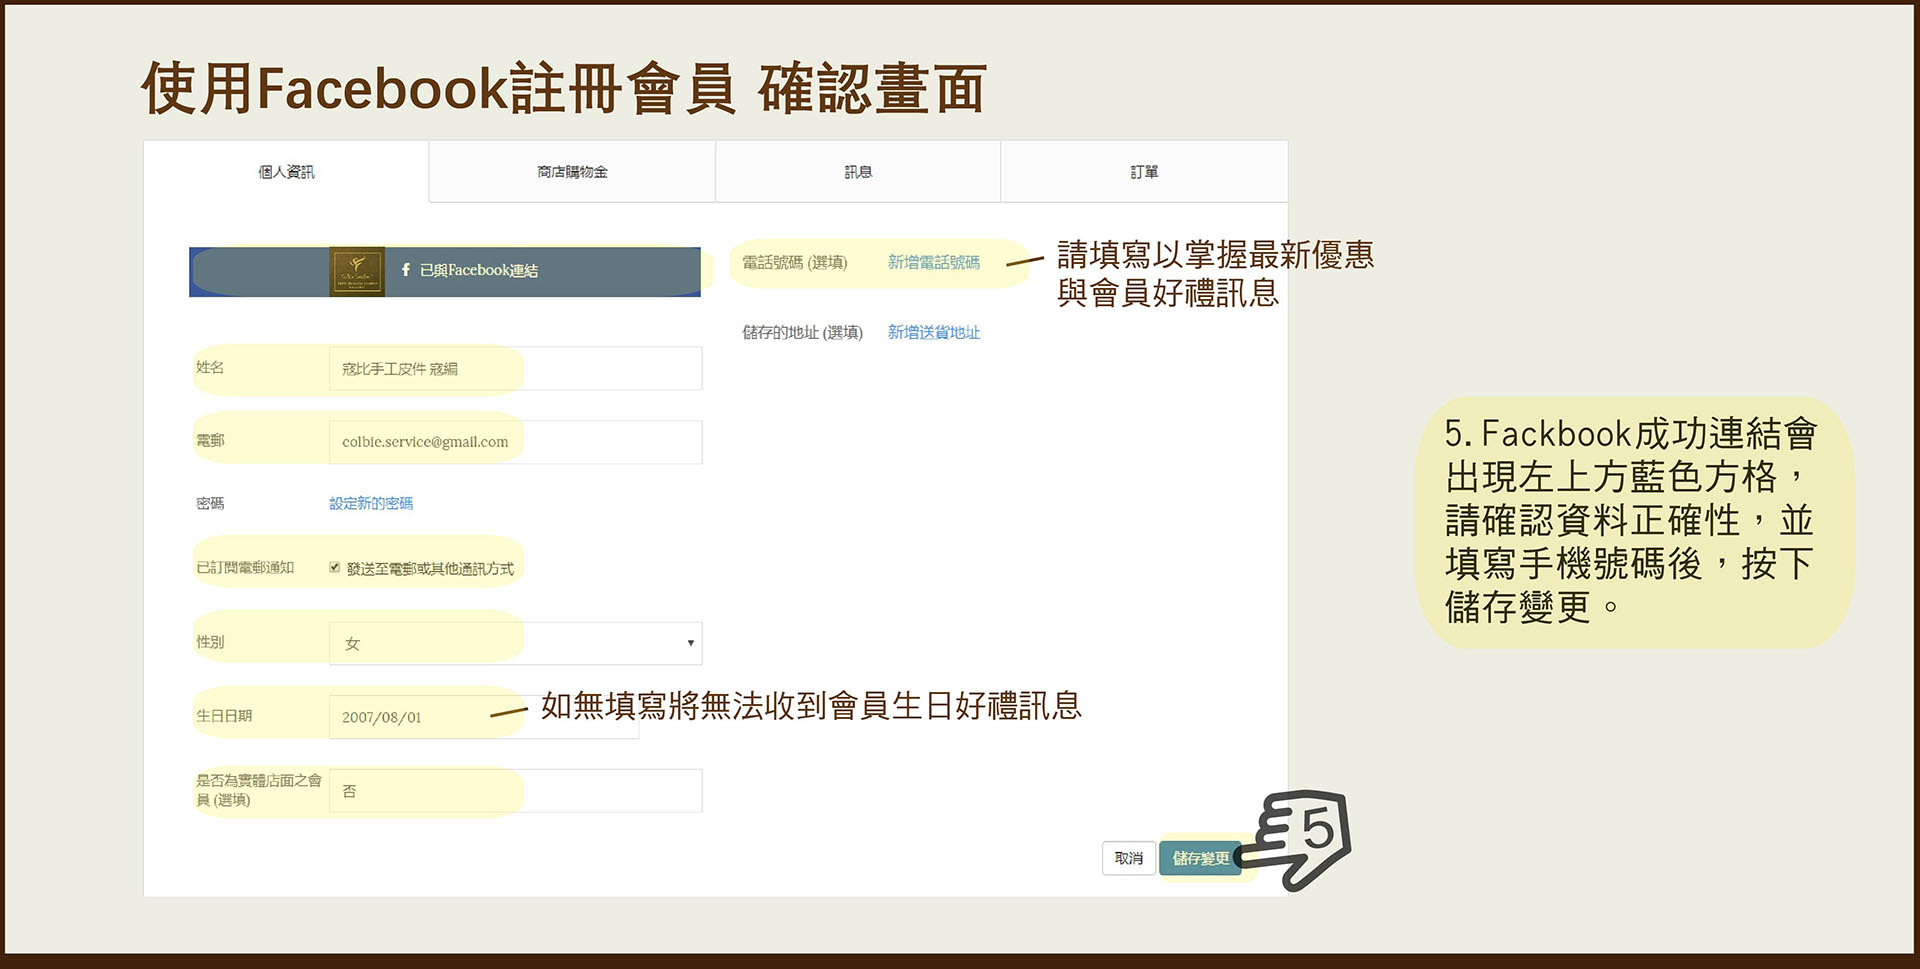
Task: Switch to the 個人資訊 tab
Action: coord(286,172)
